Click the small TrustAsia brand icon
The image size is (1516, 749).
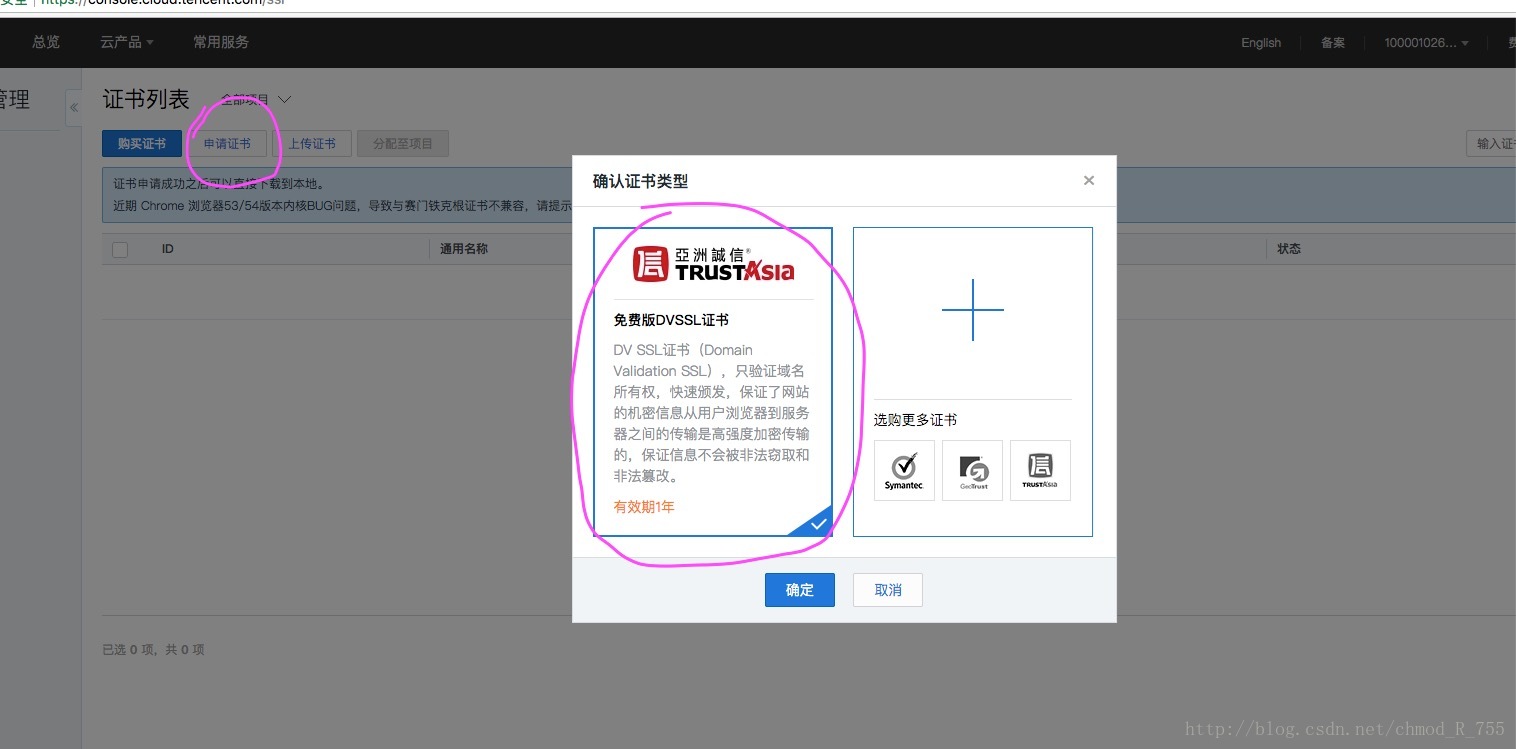(1040, 470)
